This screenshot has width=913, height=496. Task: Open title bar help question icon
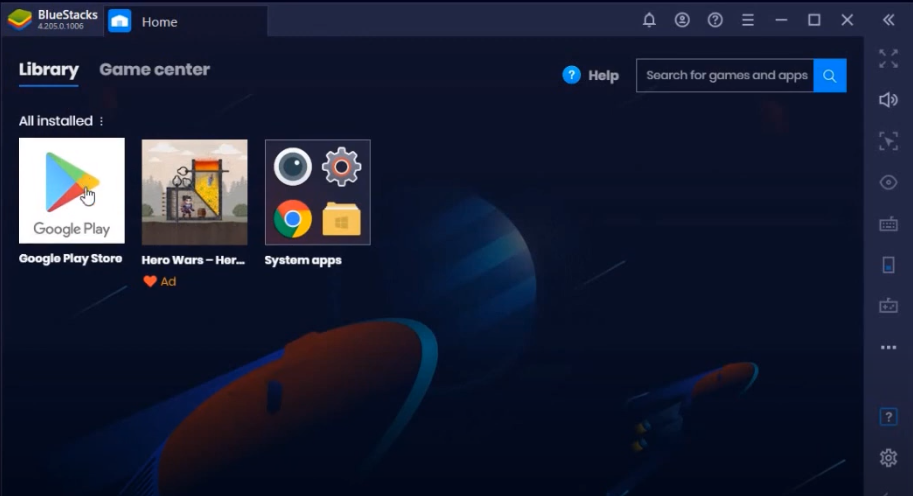[715, 20]
